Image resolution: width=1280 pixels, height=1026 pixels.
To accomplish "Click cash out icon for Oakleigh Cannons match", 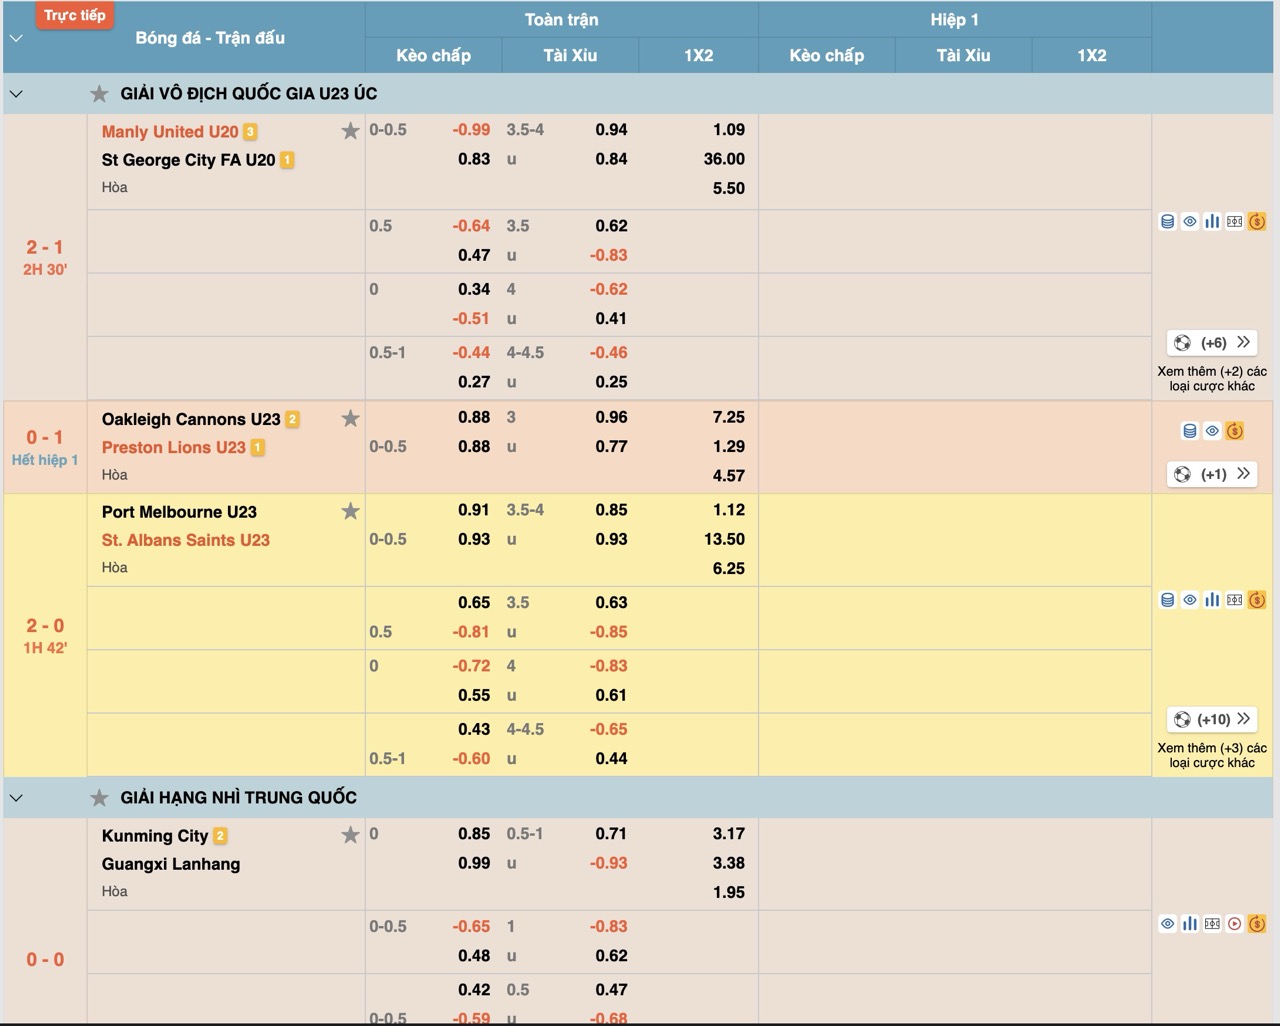I will coord(1235,431).
